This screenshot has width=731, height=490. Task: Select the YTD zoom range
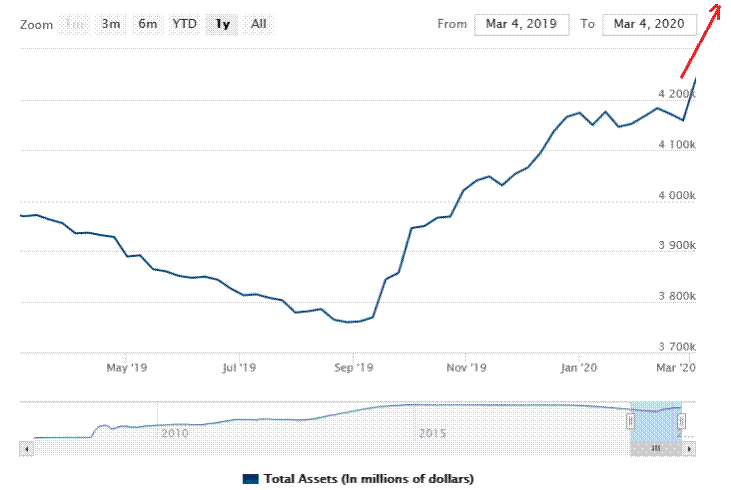pyautogui.click(x=184, y=24)
